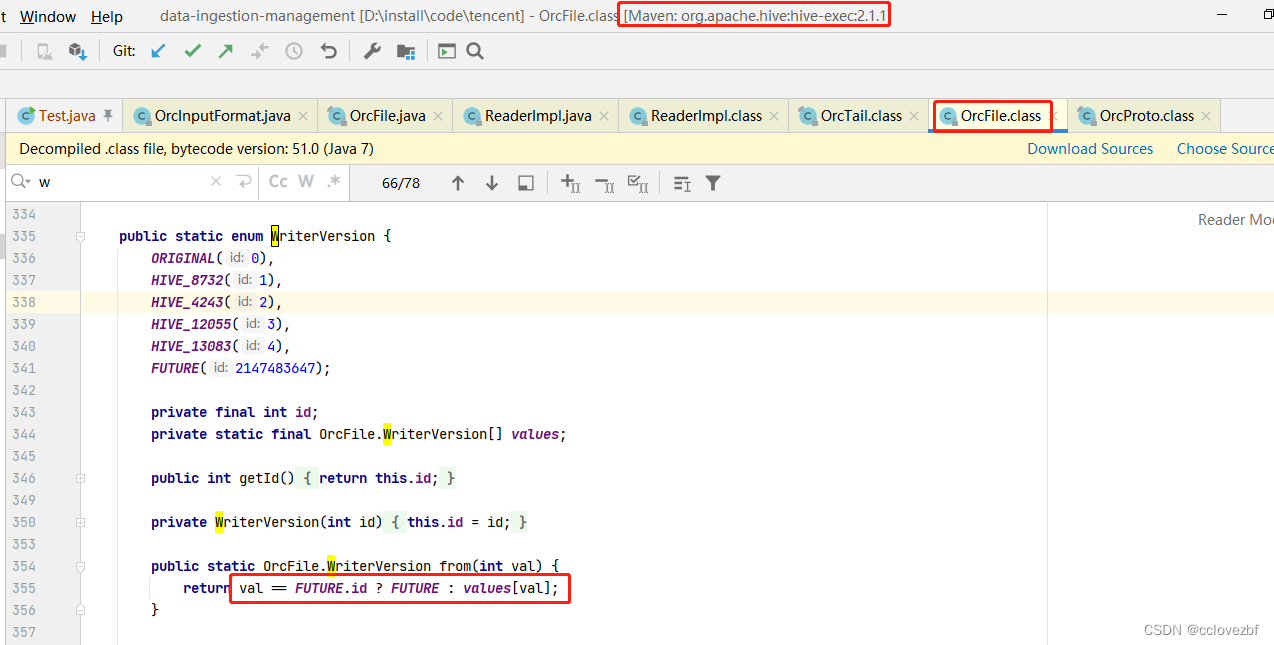Collapse the WriterVersion enum code fold
The height and width of the screenshot is (645, 1274).
81,236
